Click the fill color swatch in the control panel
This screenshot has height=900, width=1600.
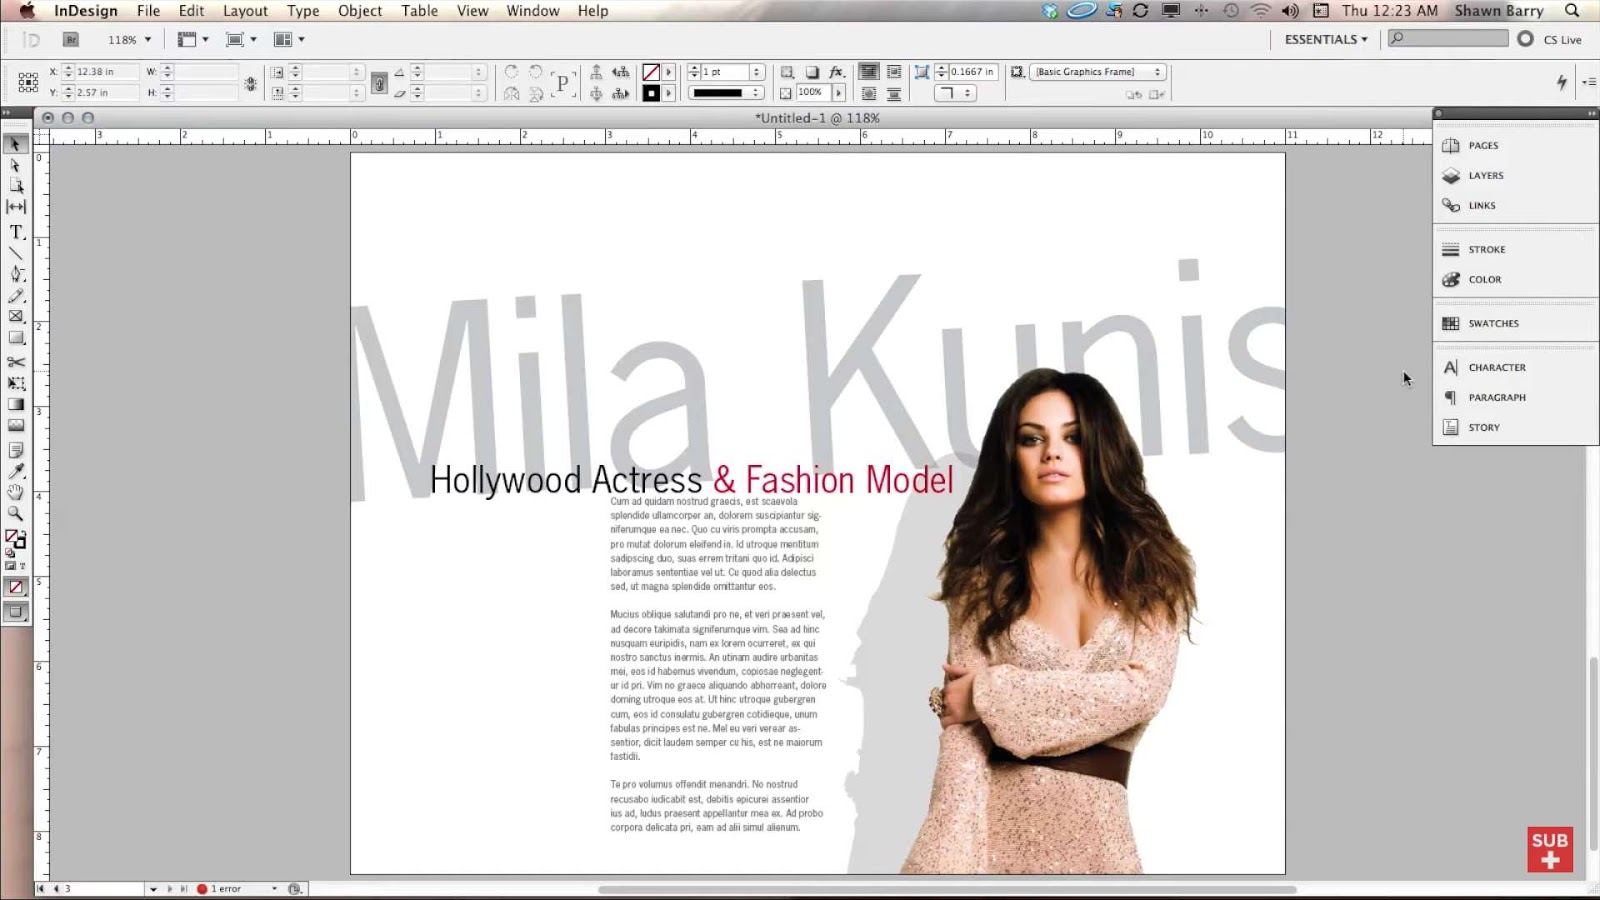coord(651,72)
